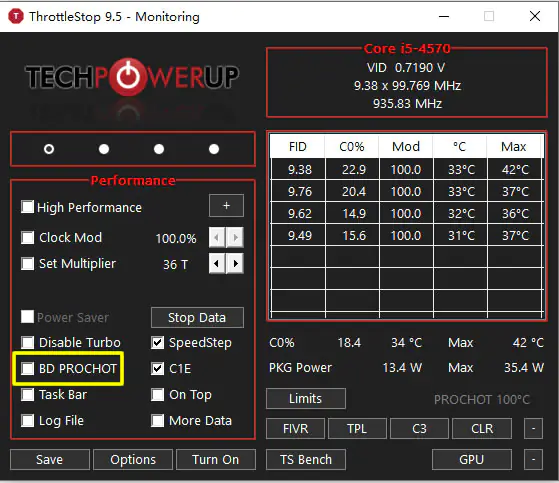Viewport: 559px width, 483px height.
Task: Click the ThrottleStop app icon in title bar
Action: coord(16,16)
